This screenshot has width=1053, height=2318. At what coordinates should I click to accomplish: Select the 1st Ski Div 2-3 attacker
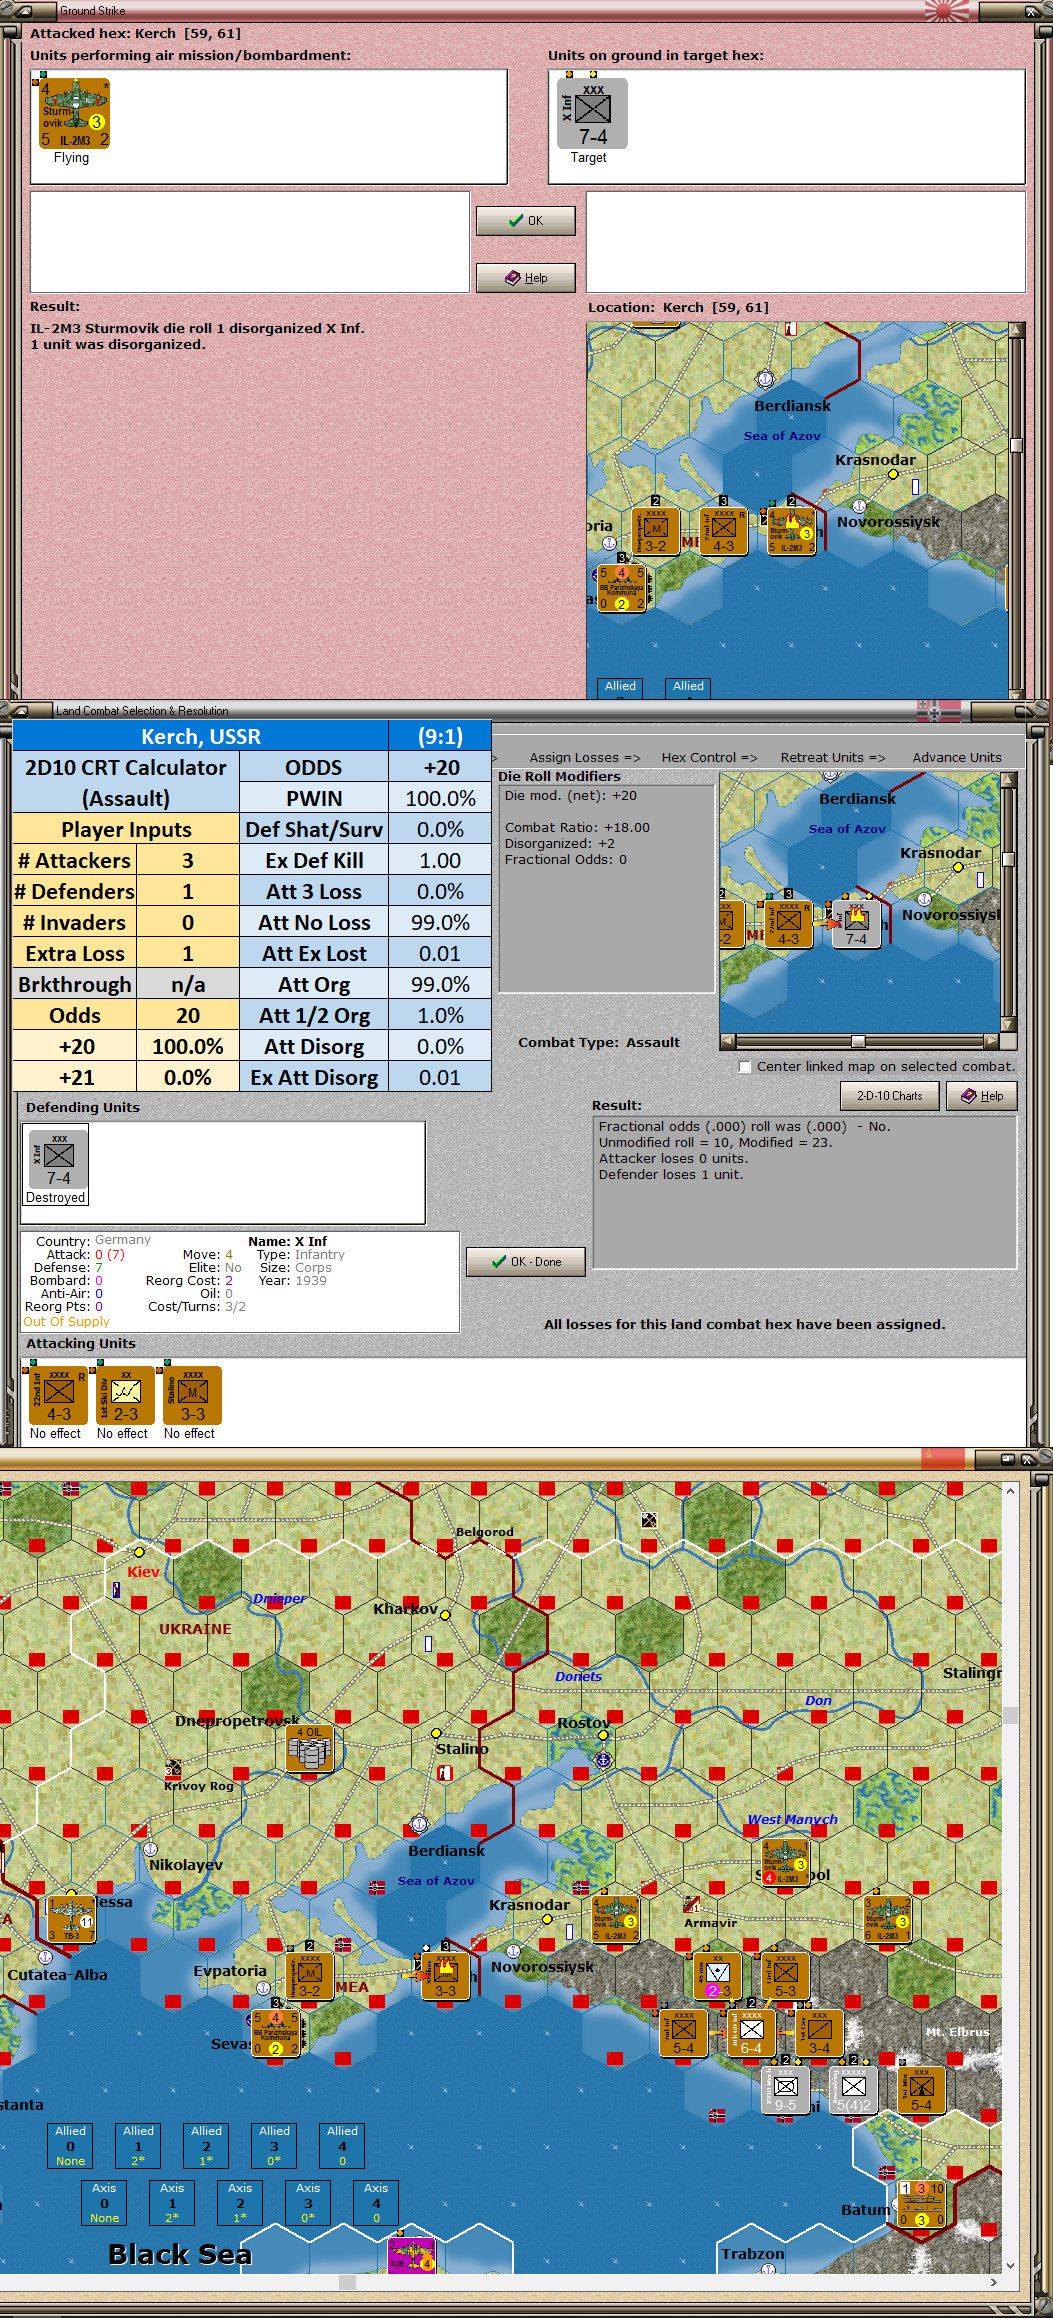[125, 1396]
